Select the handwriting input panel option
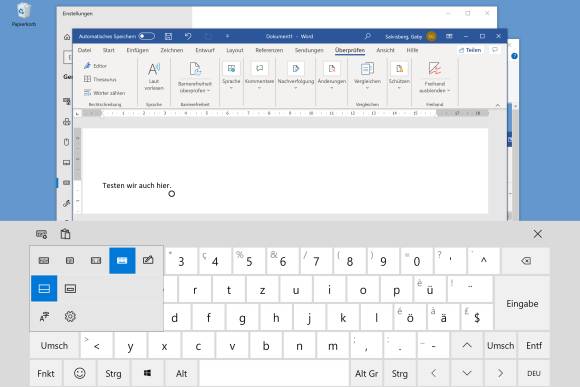Screen dimensions: 580x387 tap(148, 261)
